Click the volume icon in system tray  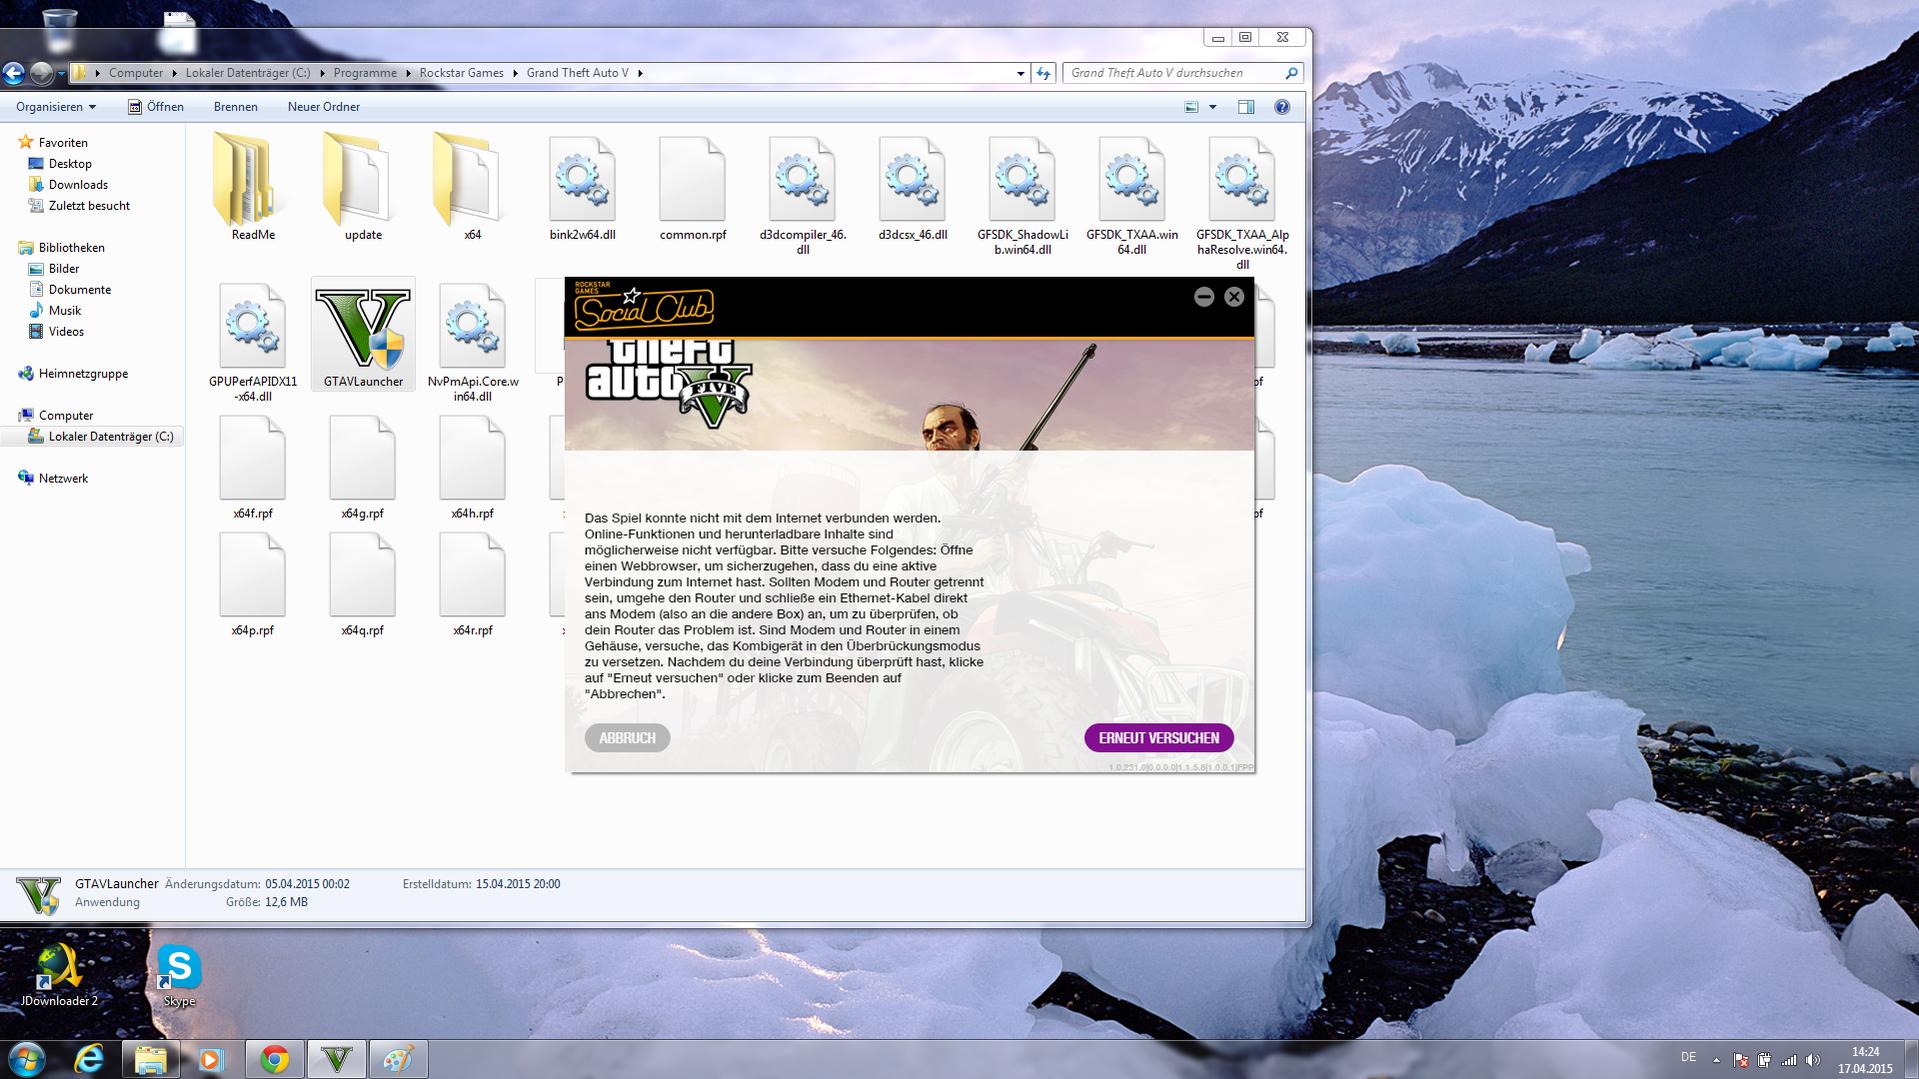1812,1060
